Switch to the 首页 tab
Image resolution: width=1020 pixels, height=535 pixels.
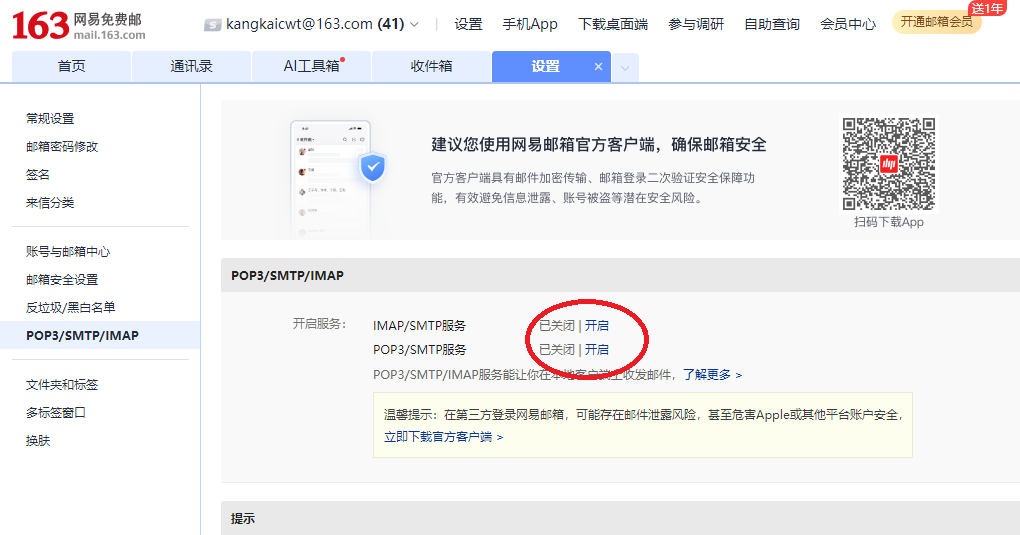coord(71,67)
